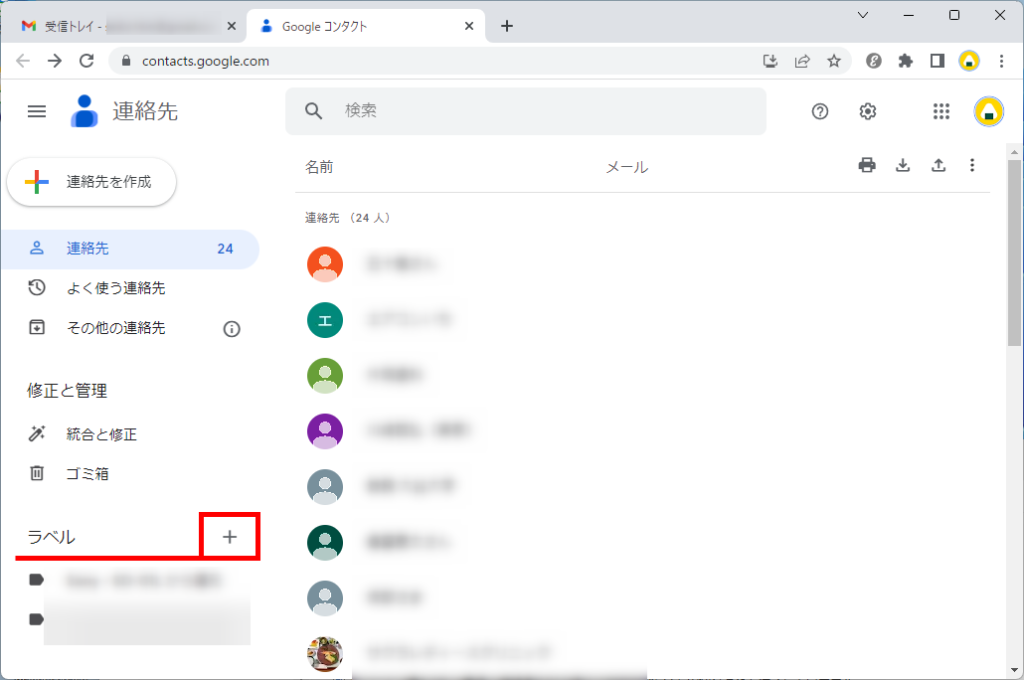Click the export contacts download icon
The height and width of the screenshot is (680, 1024).
[x=903, y=166]
